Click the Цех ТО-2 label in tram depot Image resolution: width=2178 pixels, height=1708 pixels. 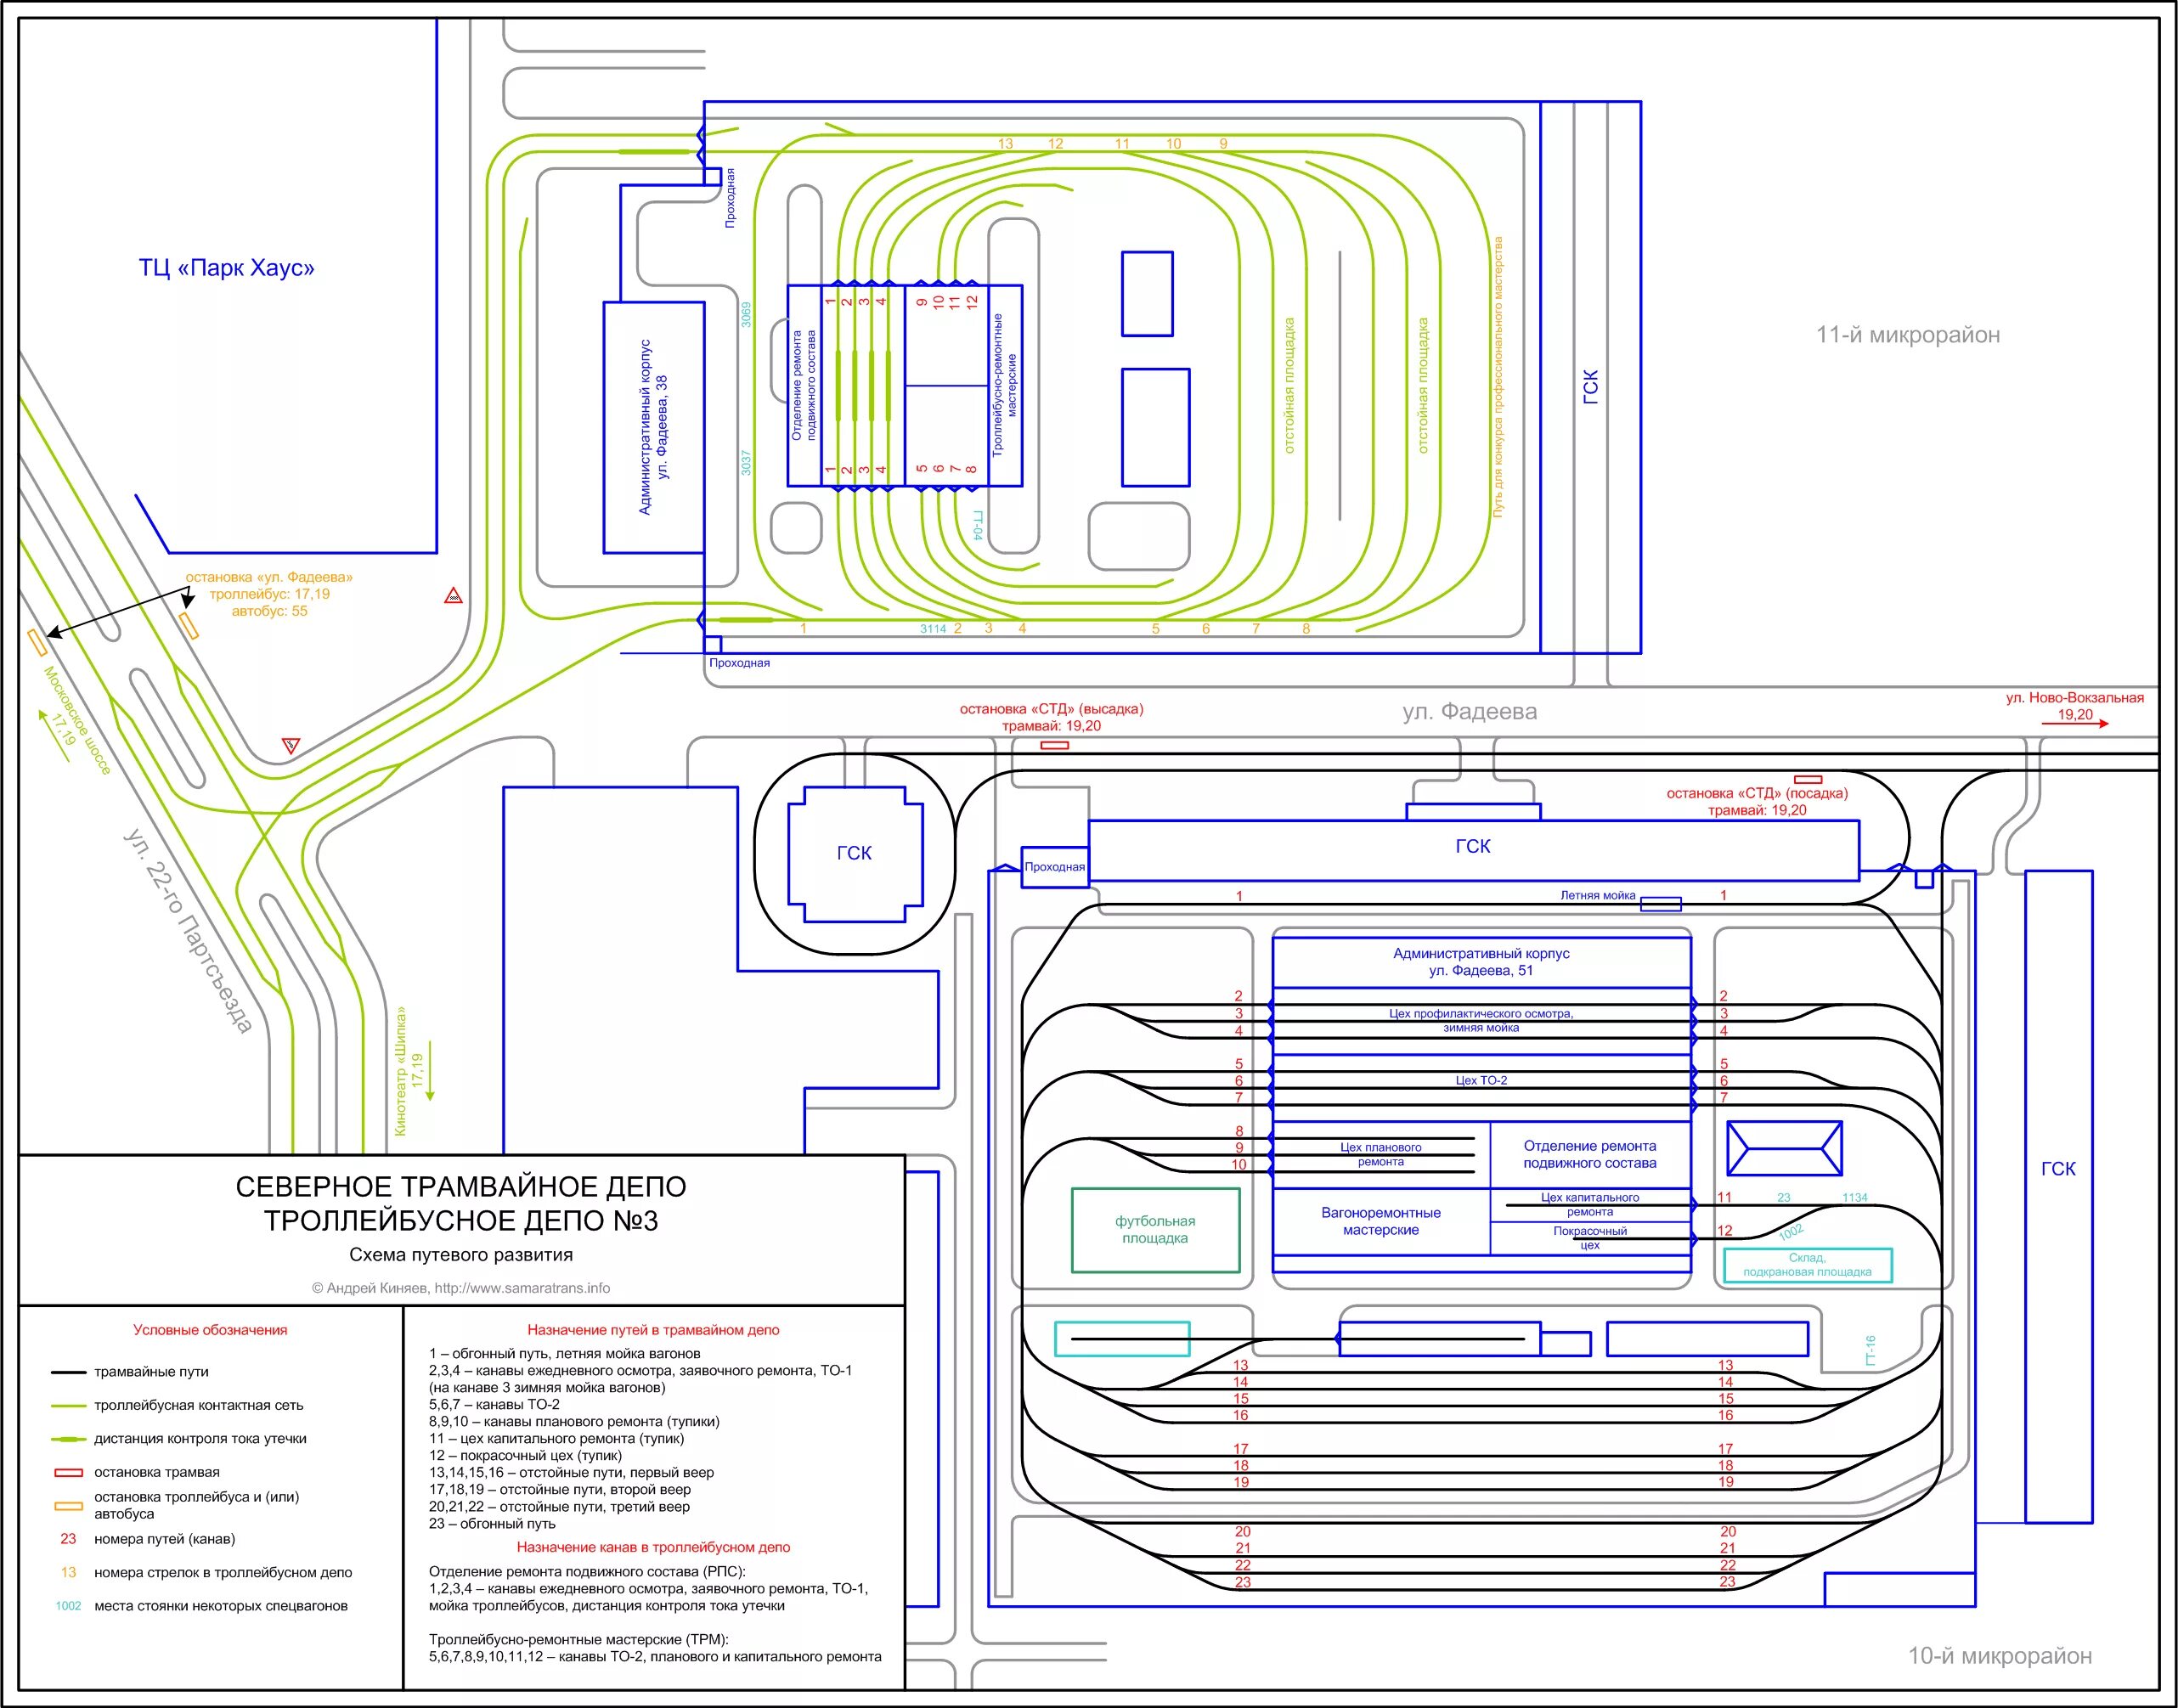pyautogui.click(x=1481, y=1080)
